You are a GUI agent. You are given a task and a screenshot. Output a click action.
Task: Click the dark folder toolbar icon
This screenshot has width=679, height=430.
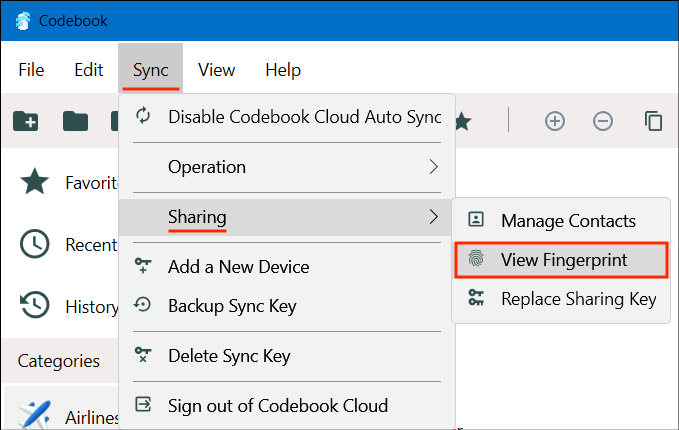tap(75, 121)
